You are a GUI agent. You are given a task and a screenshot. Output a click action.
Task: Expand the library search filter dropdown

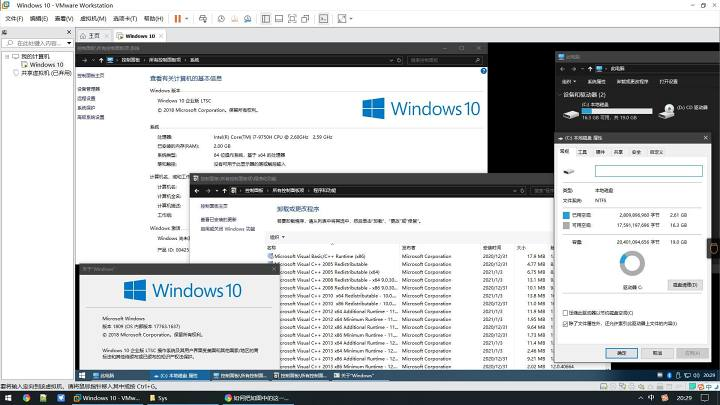click(x=68, y=43)
